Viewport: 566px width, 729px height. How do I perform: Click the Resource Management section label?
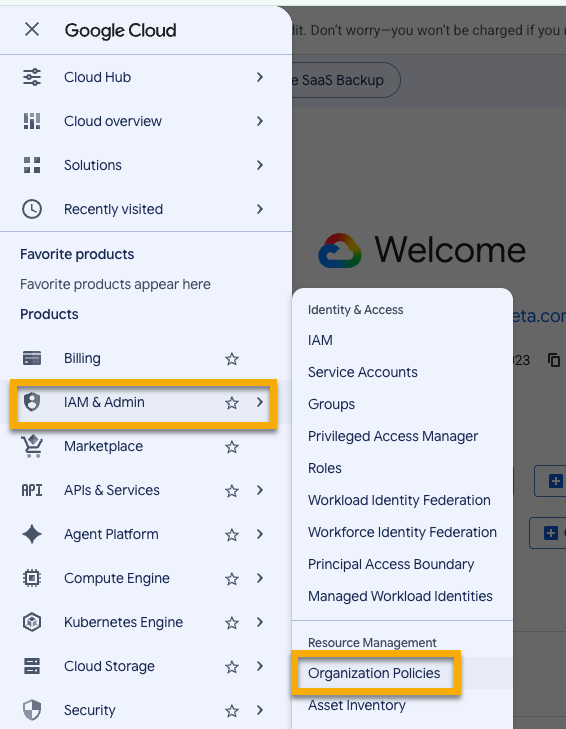(372, 643)
